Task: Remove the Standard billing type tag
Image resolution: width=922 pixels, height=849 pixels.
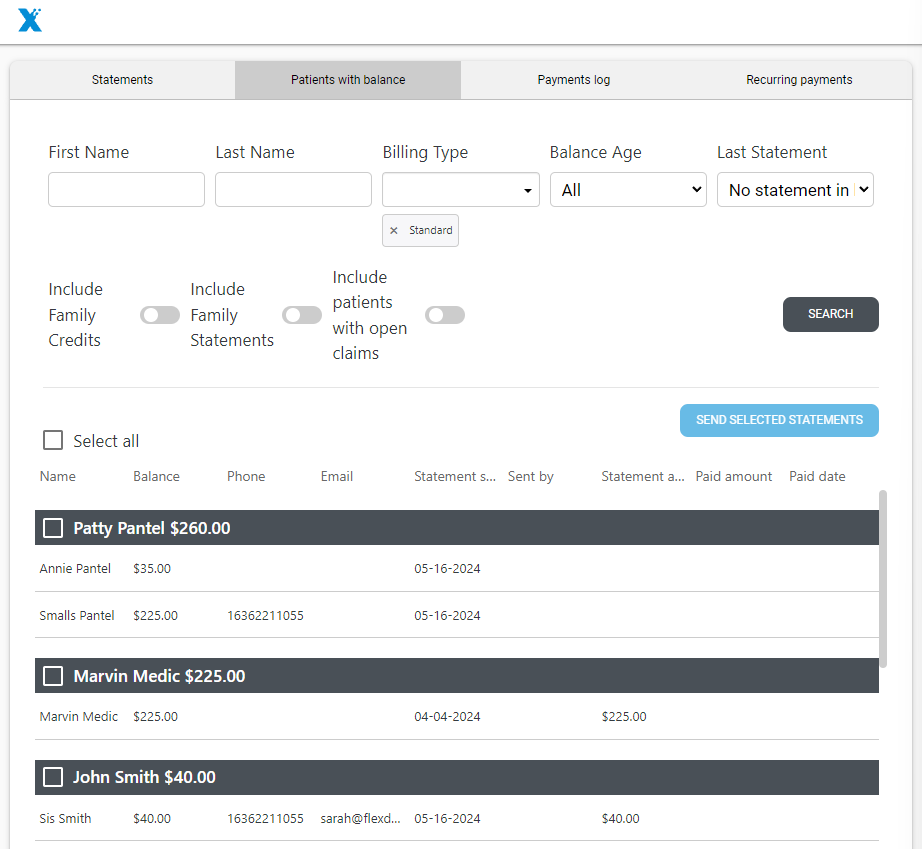Action: [393, 230]
